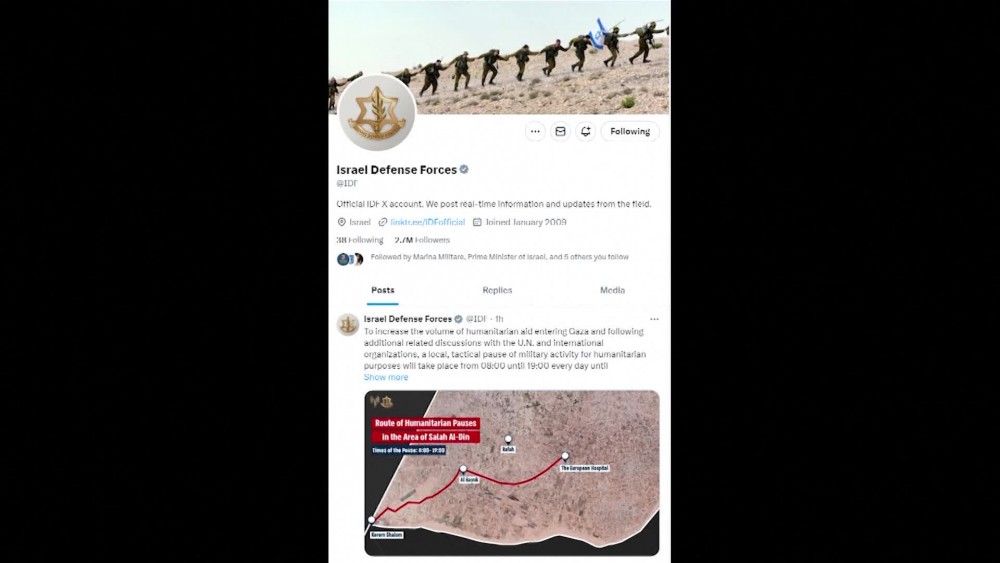Click the Following button
This screenshot has width=1000, height=563.
630,131
